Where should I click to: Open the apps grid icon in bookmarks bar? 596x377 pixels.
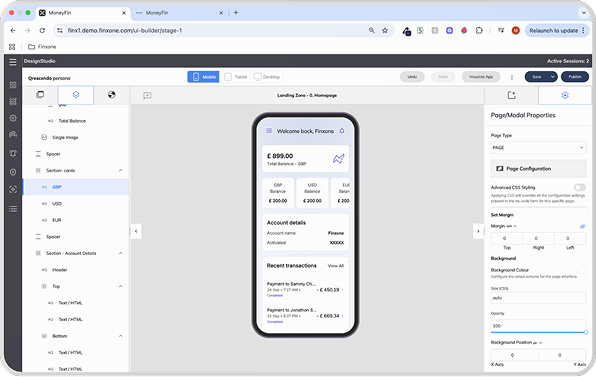click(x=12, y=47)
